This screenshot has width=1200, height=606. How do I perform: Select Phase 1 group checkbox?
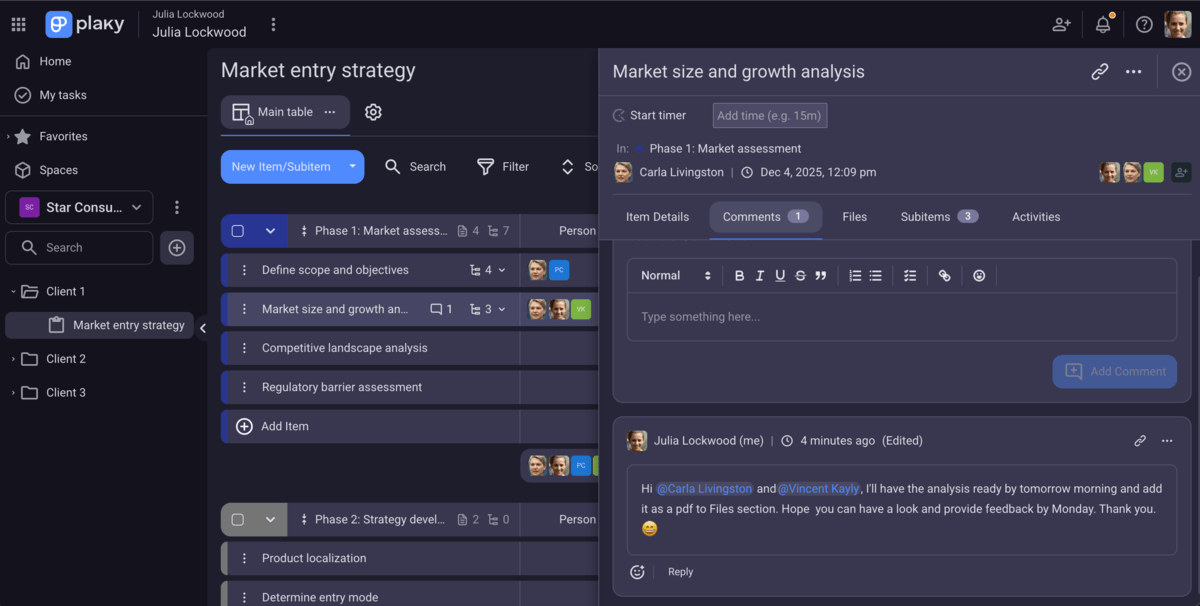tap(238, 231)
